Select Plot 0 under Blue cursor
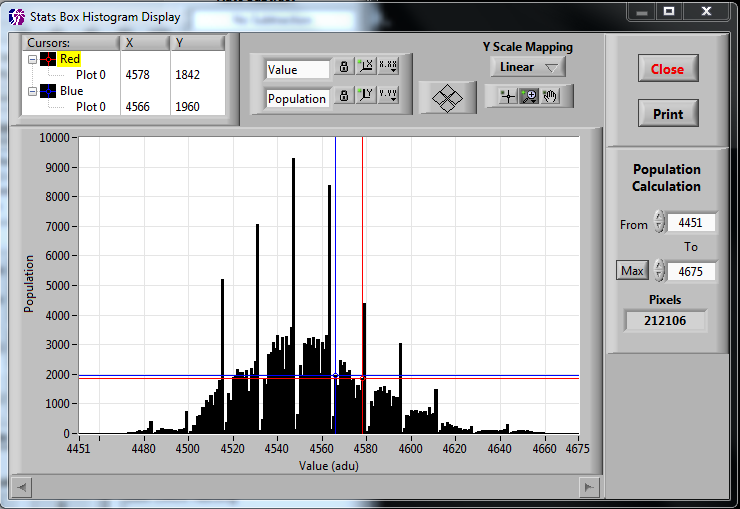This screenshot has height=509, width=740. pos(91,107)
